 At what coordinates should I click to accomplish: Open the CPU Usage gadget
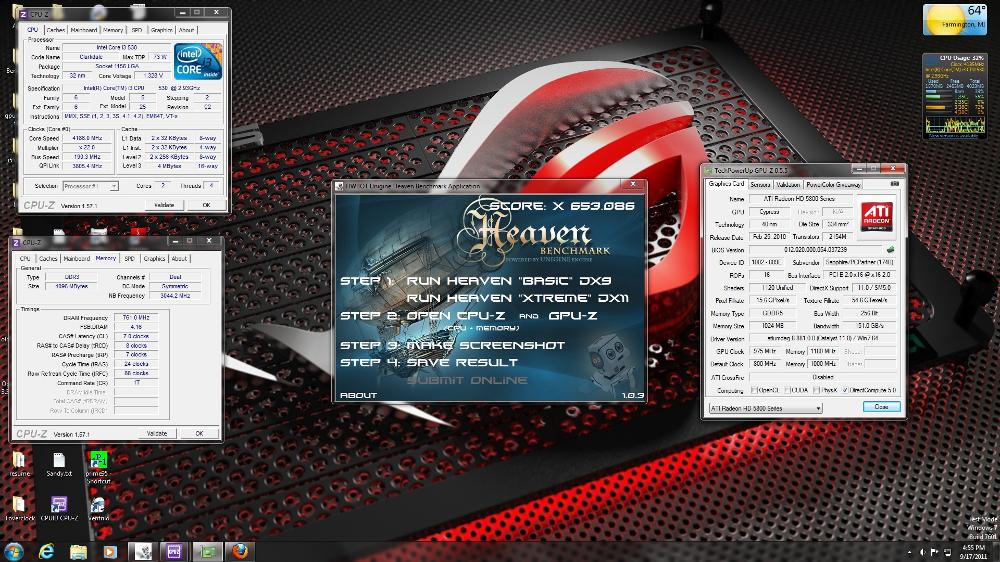click(x=955, y=96)
